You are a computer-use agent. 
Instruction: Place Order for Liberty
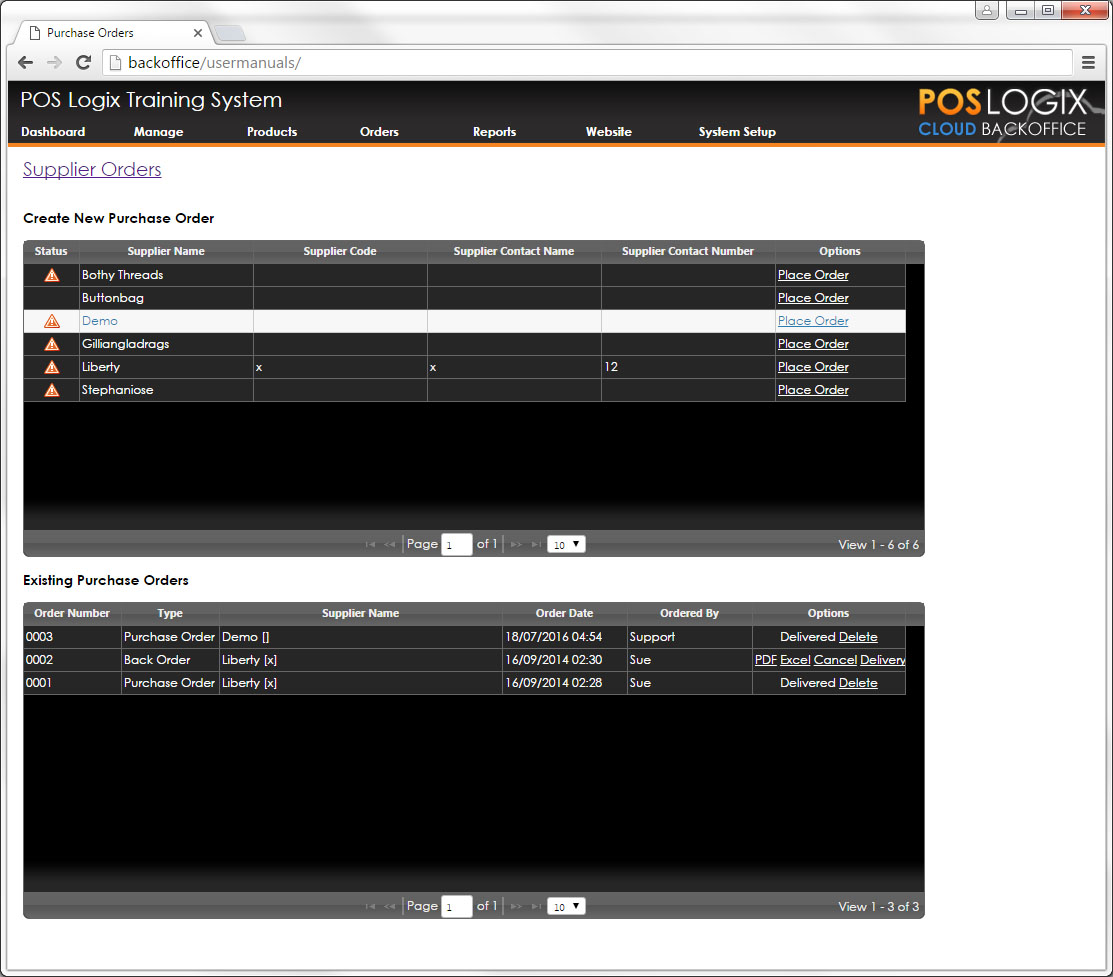click(813, 367)
